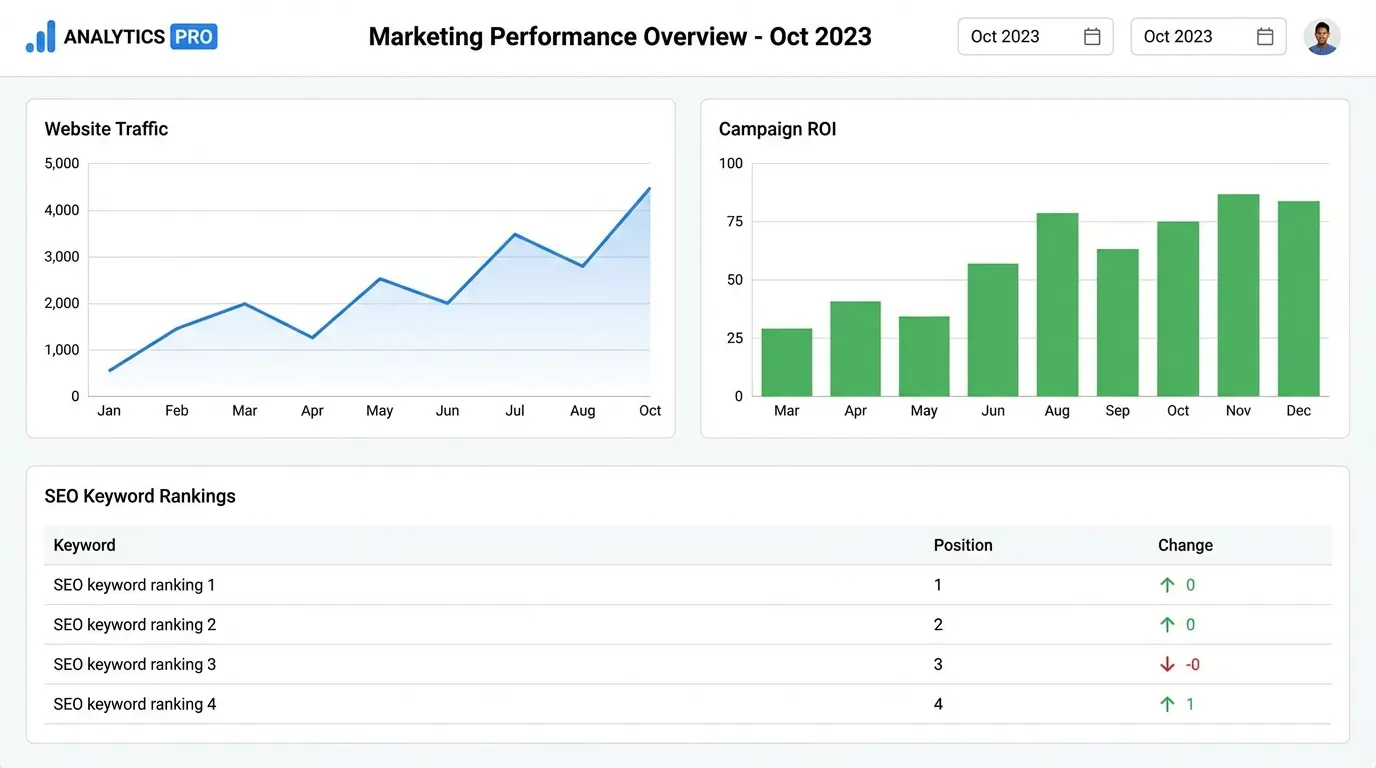
Task: Select the first Oct 2023 date field
Action: coord(1005,36)
